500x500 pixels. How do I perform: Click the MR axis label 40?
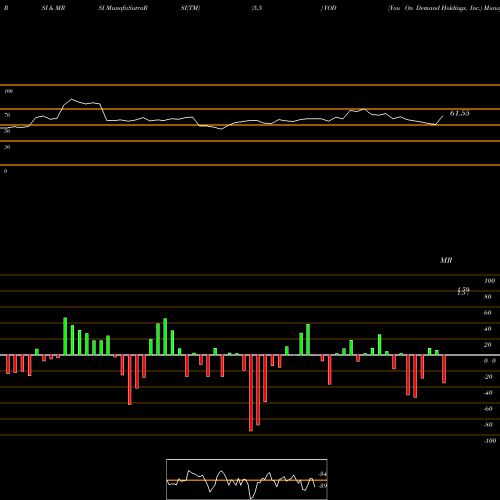(488, 329)
